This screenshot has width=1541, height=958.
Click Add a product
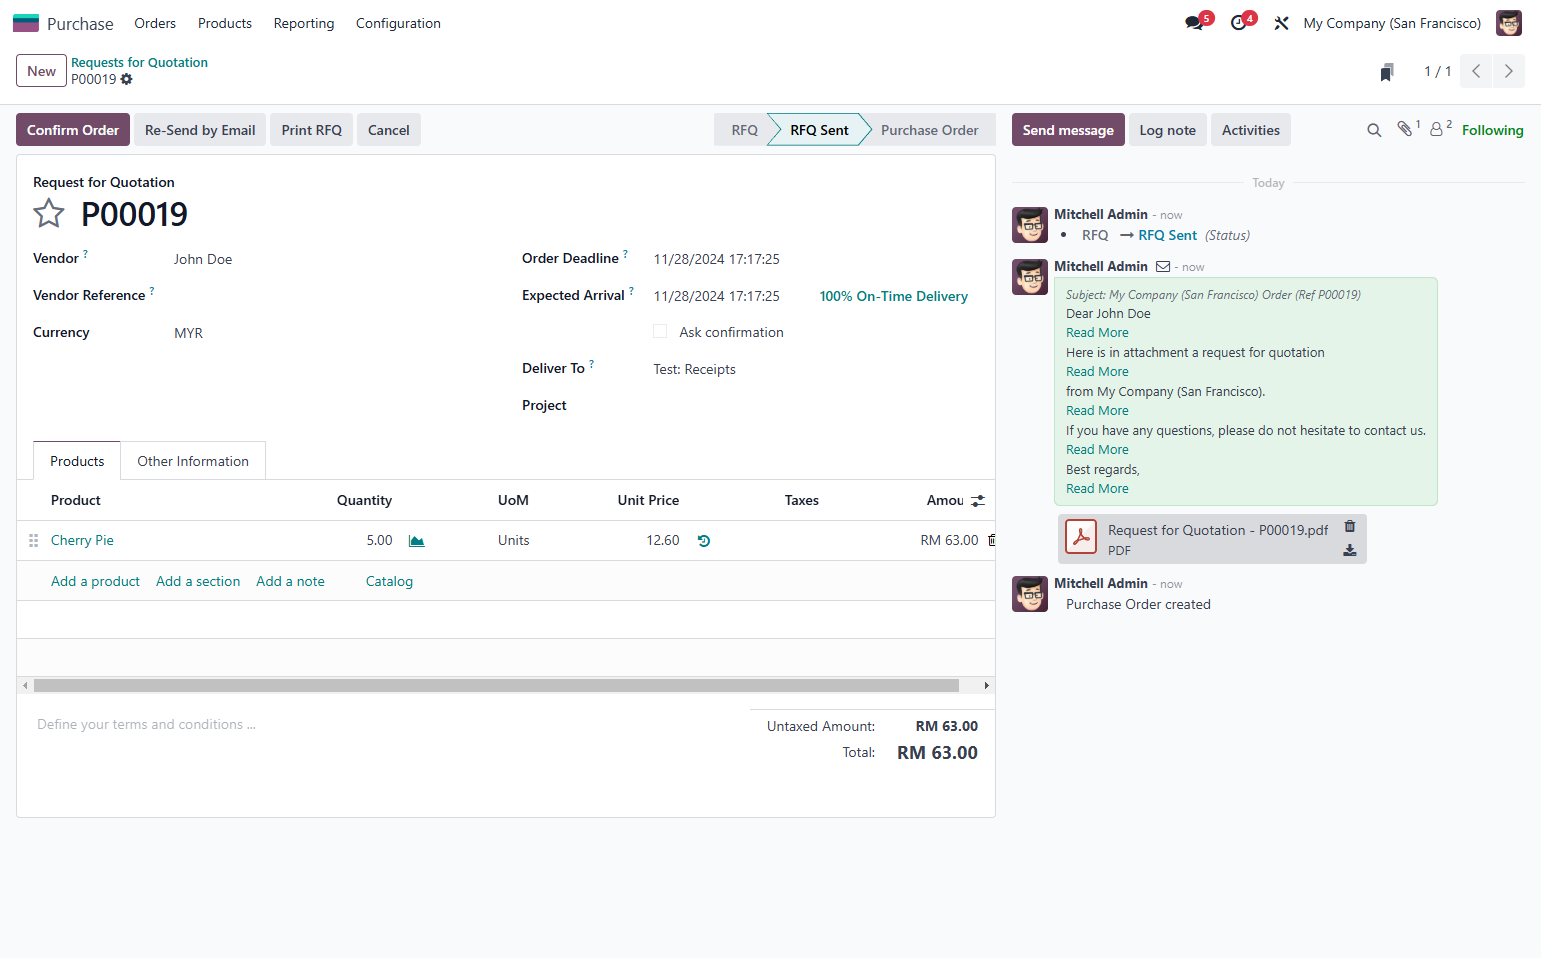(x=95, y=581)
